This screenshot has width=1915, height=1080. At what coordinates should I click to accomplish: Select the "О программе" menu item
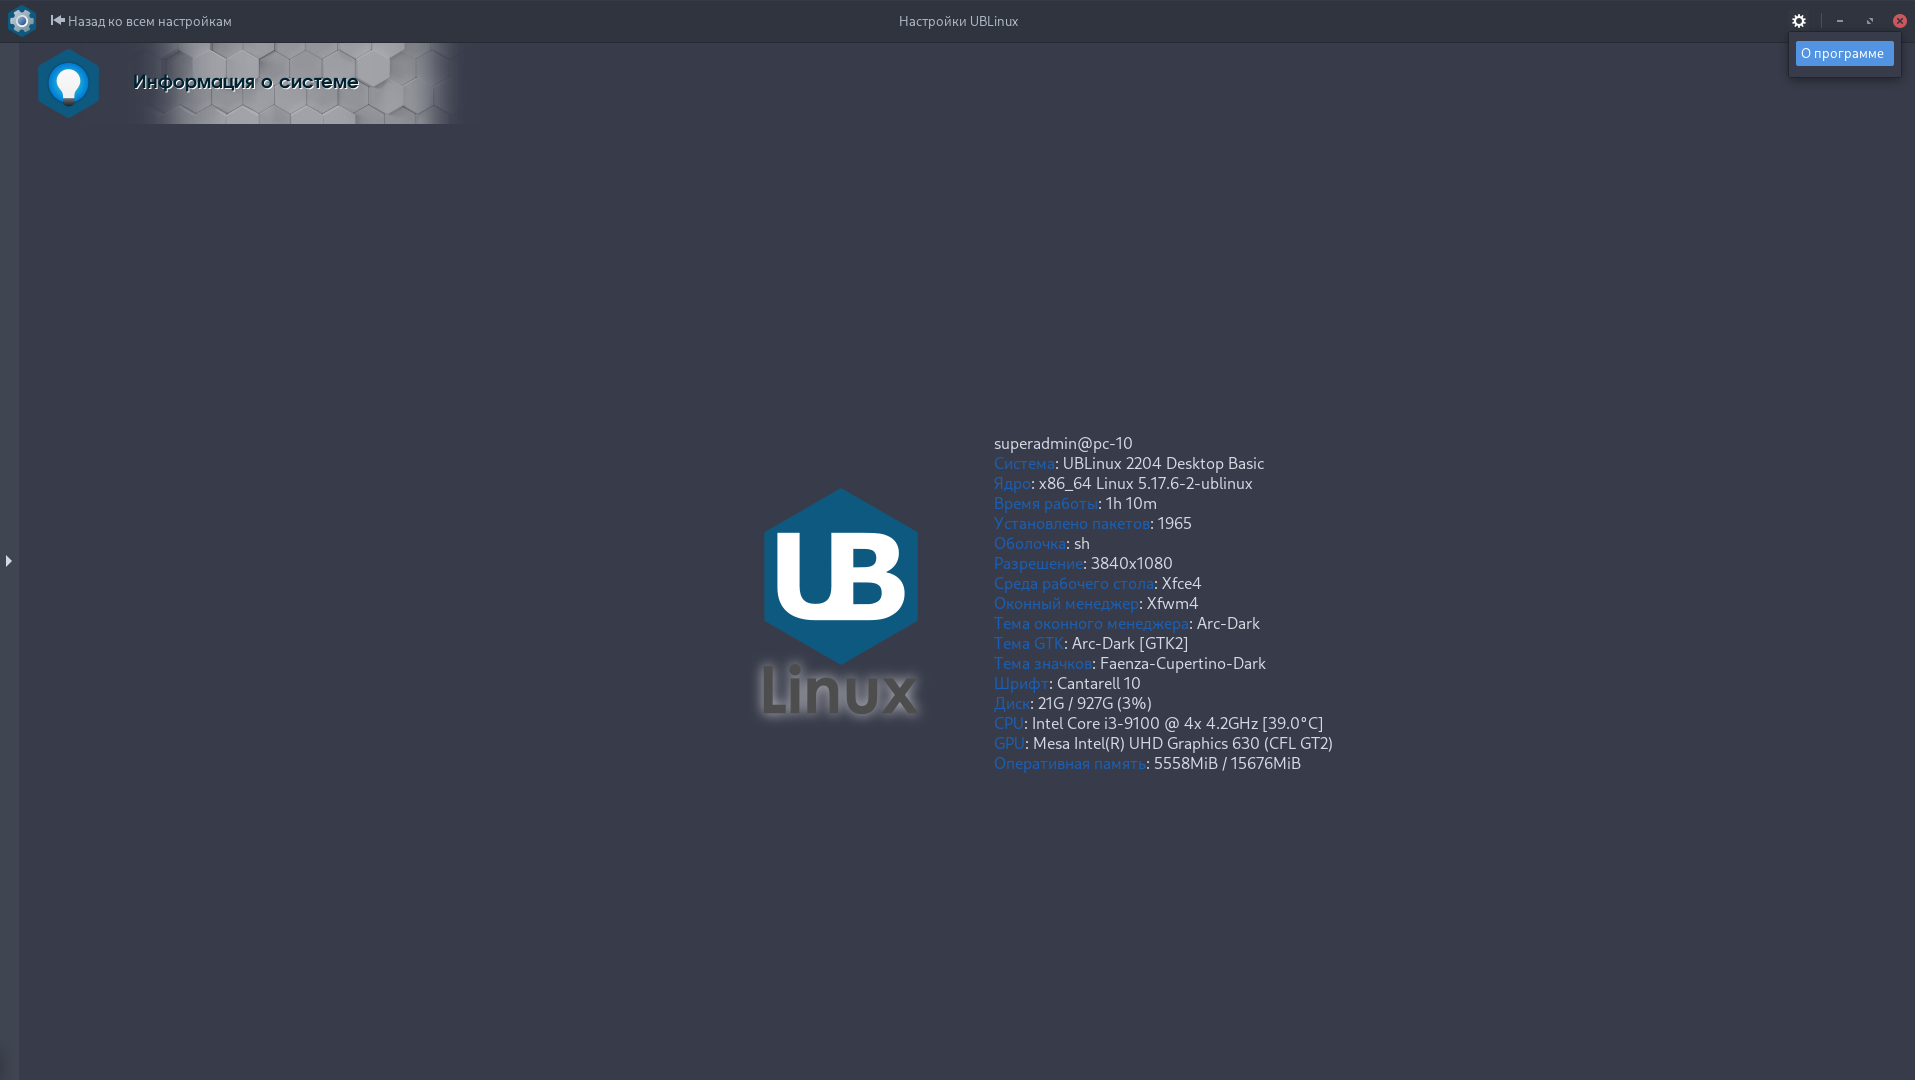pos(1844,54)
